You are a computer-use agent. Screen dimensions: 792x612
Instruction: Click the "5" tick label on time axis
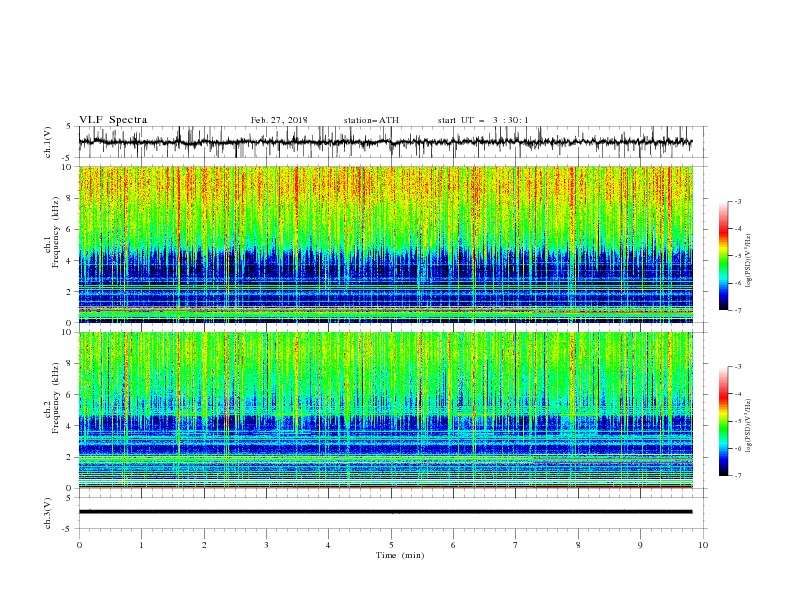coord(391,545)
